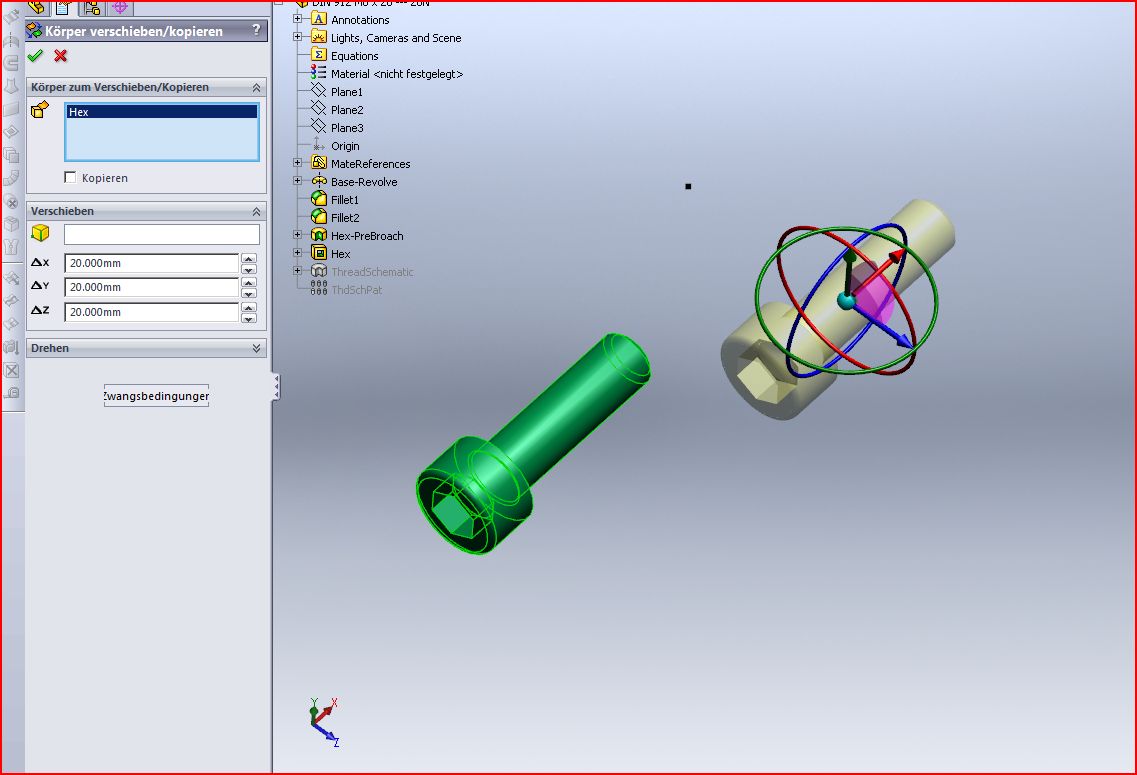Click the red X-axis arrow on triad
This screenshot has height=775, width=1137.
[898, 256]
